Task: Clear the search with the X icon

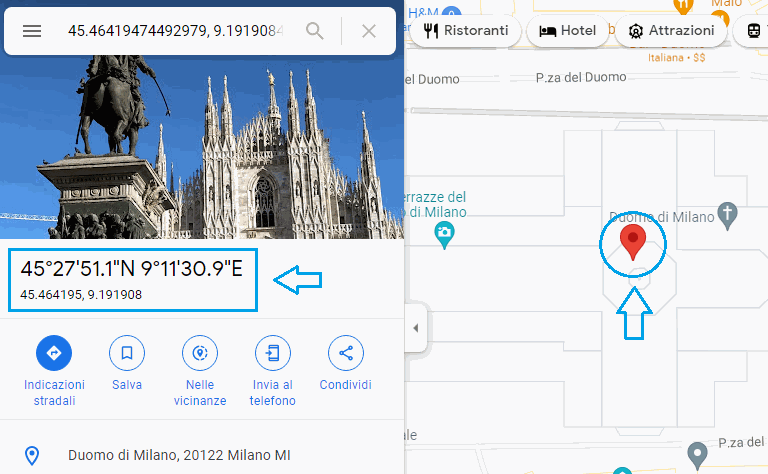Action: click(369, 31)
